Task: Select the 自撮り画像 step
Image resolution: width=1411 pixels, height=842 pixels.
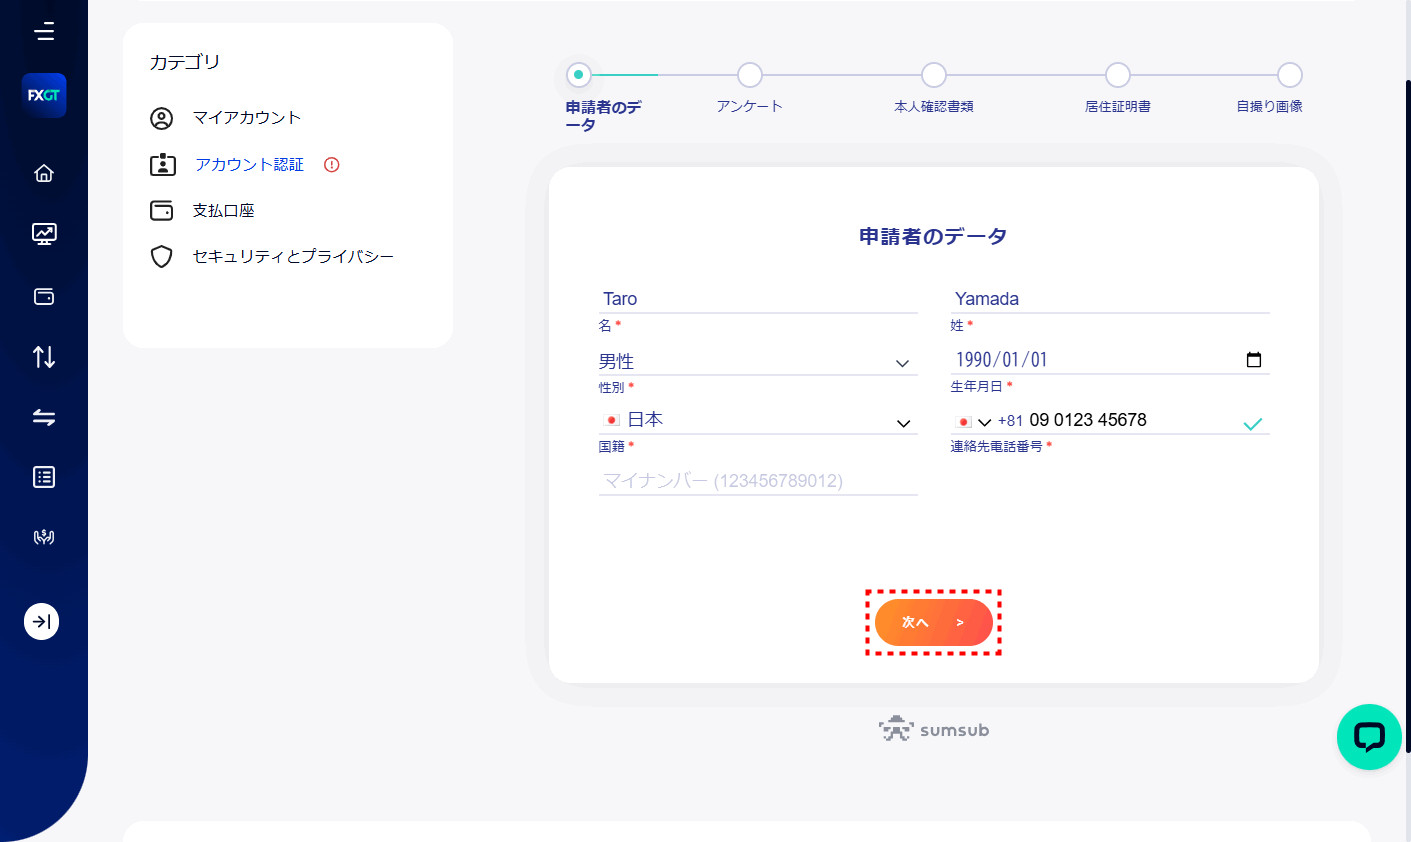Action: [x=1290, y=75]
